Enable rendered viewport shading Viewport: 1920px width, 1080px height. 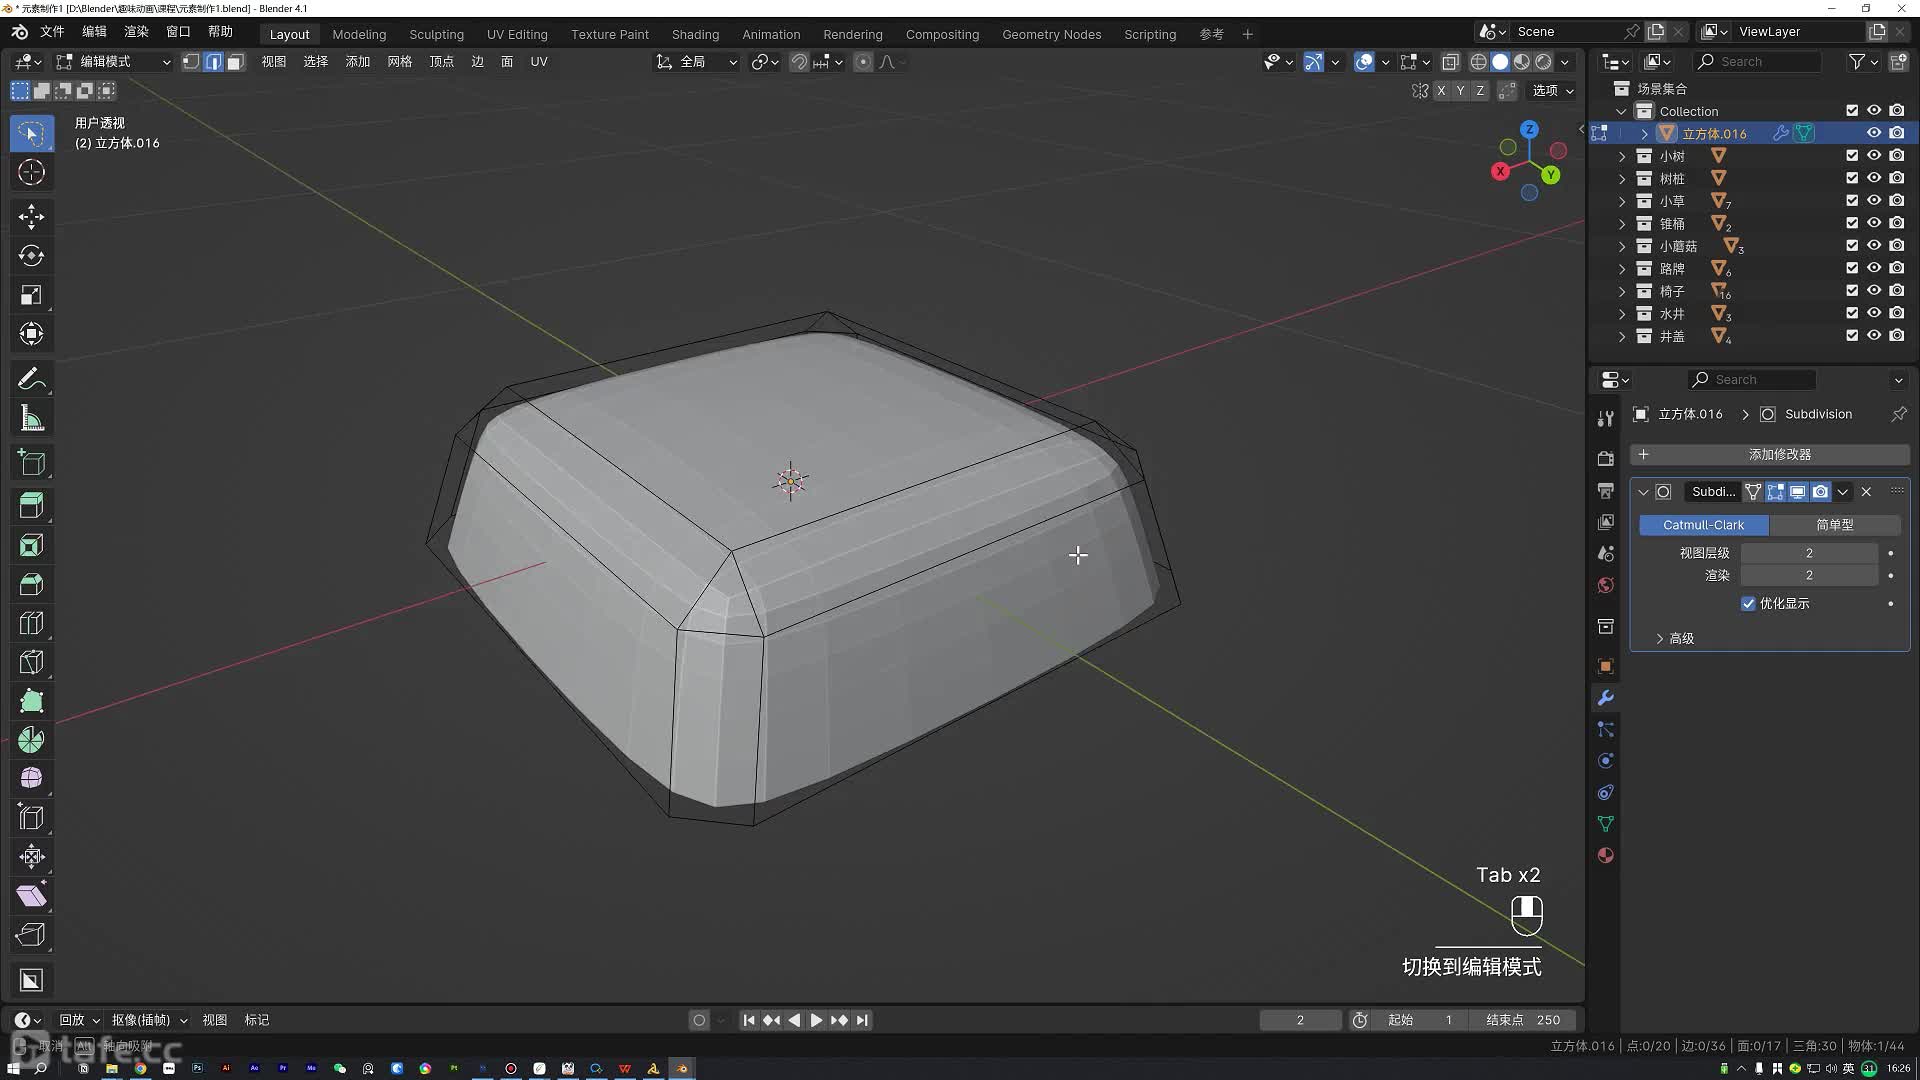coord(1544,62)
